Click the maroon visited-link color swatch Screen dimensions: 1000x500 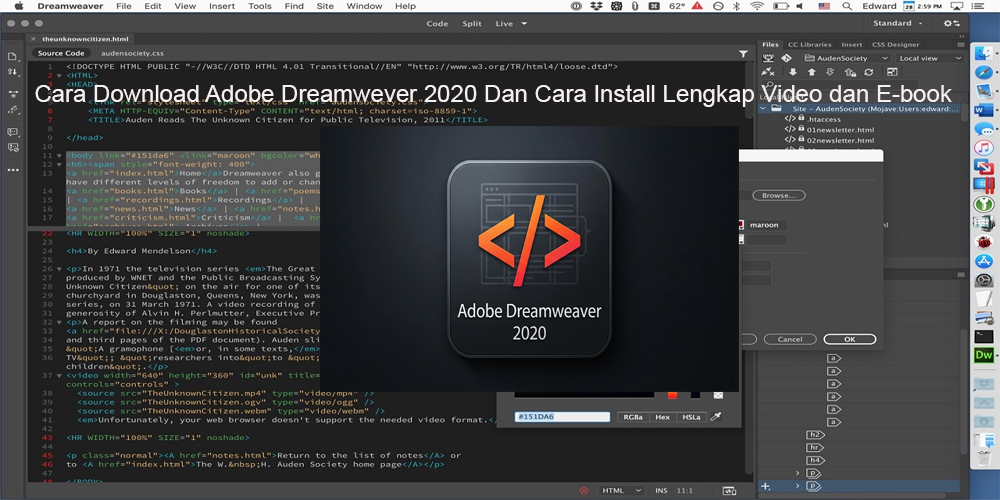tap(740, 225)
